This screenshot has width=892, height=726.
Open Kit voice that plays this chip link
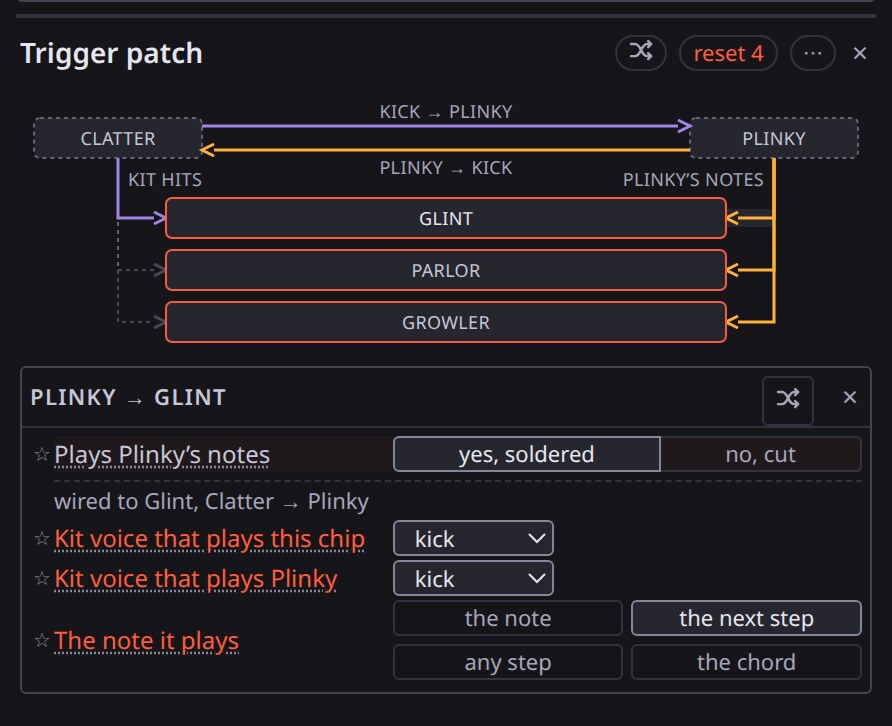click(210, 539)
